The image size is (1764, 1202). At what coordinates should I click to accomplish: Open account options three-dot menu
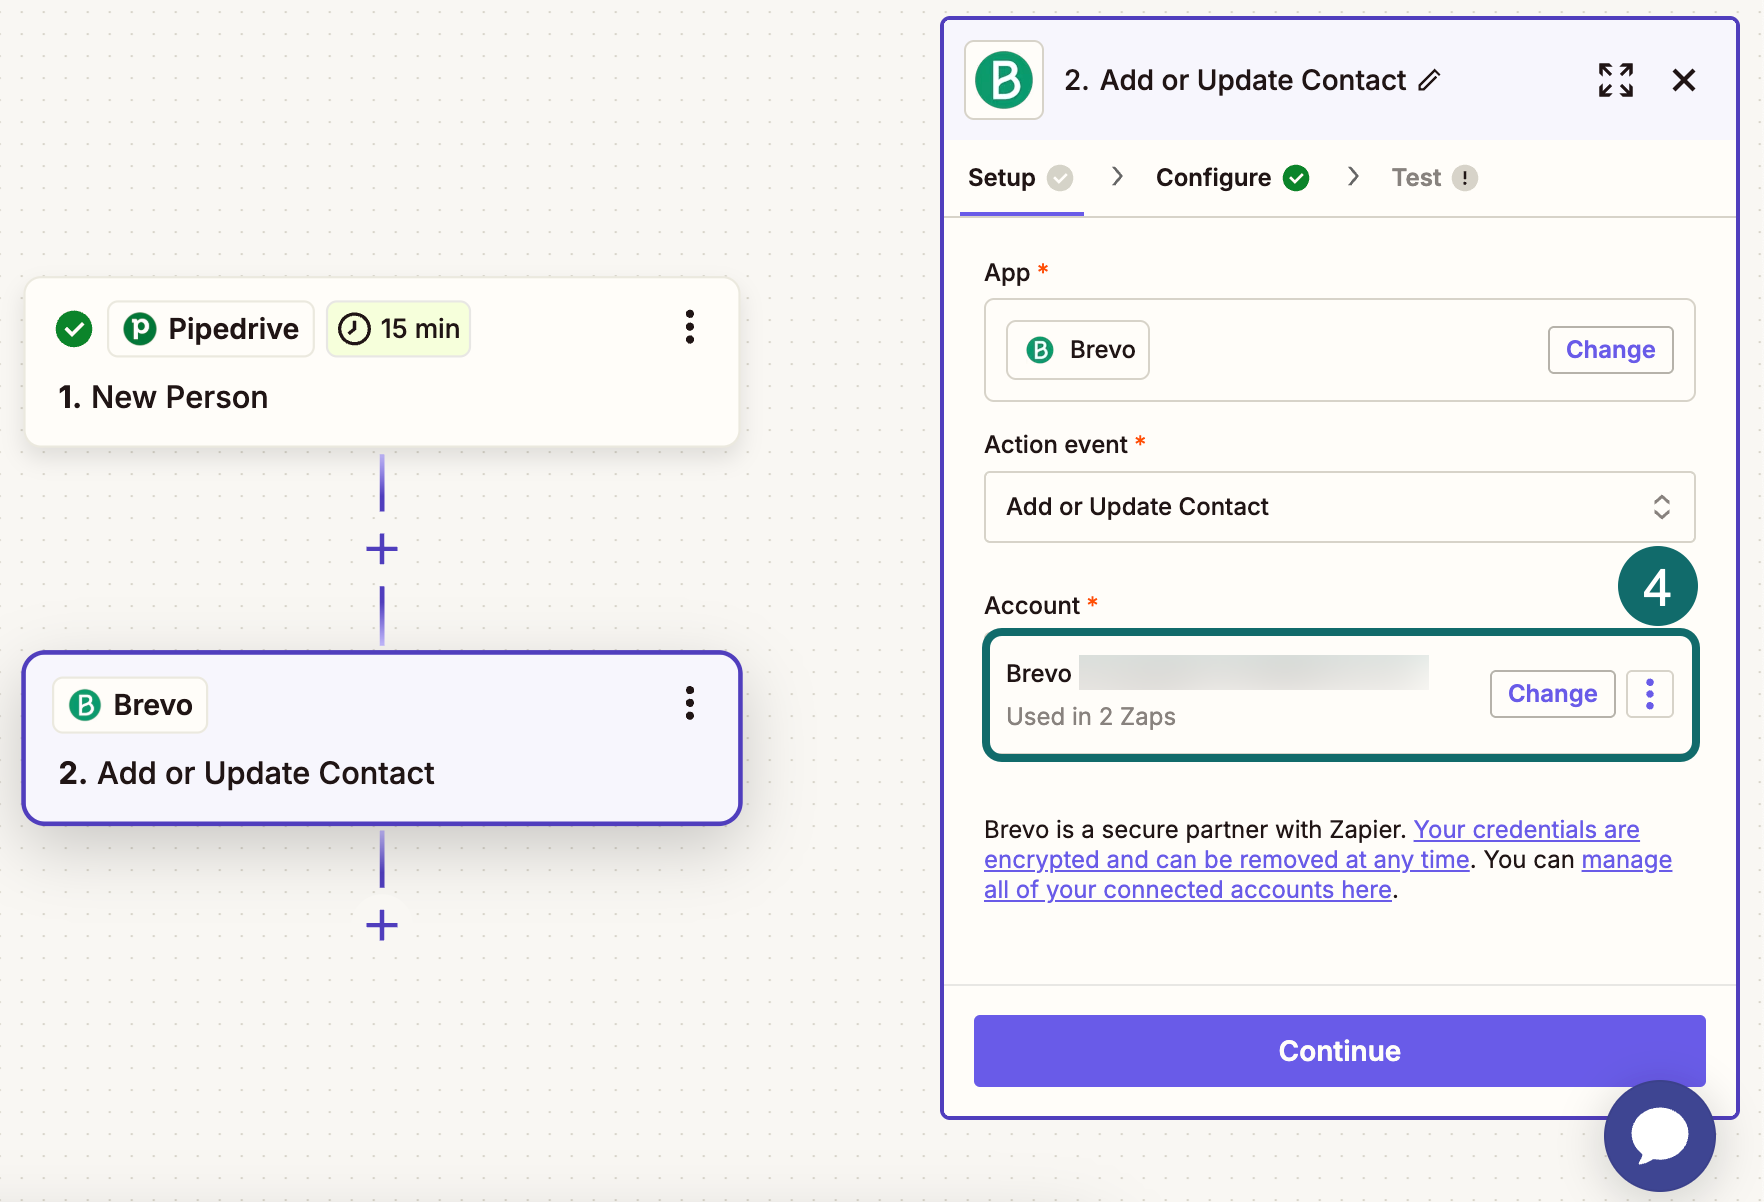[1650, 694]
